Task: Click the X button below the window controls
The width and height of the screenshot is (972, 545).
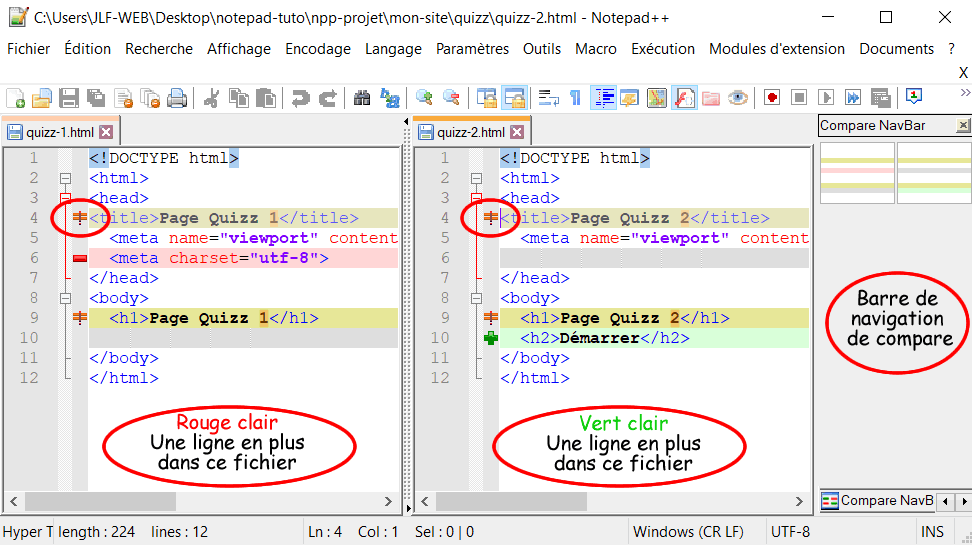Action: click(963, 73)
